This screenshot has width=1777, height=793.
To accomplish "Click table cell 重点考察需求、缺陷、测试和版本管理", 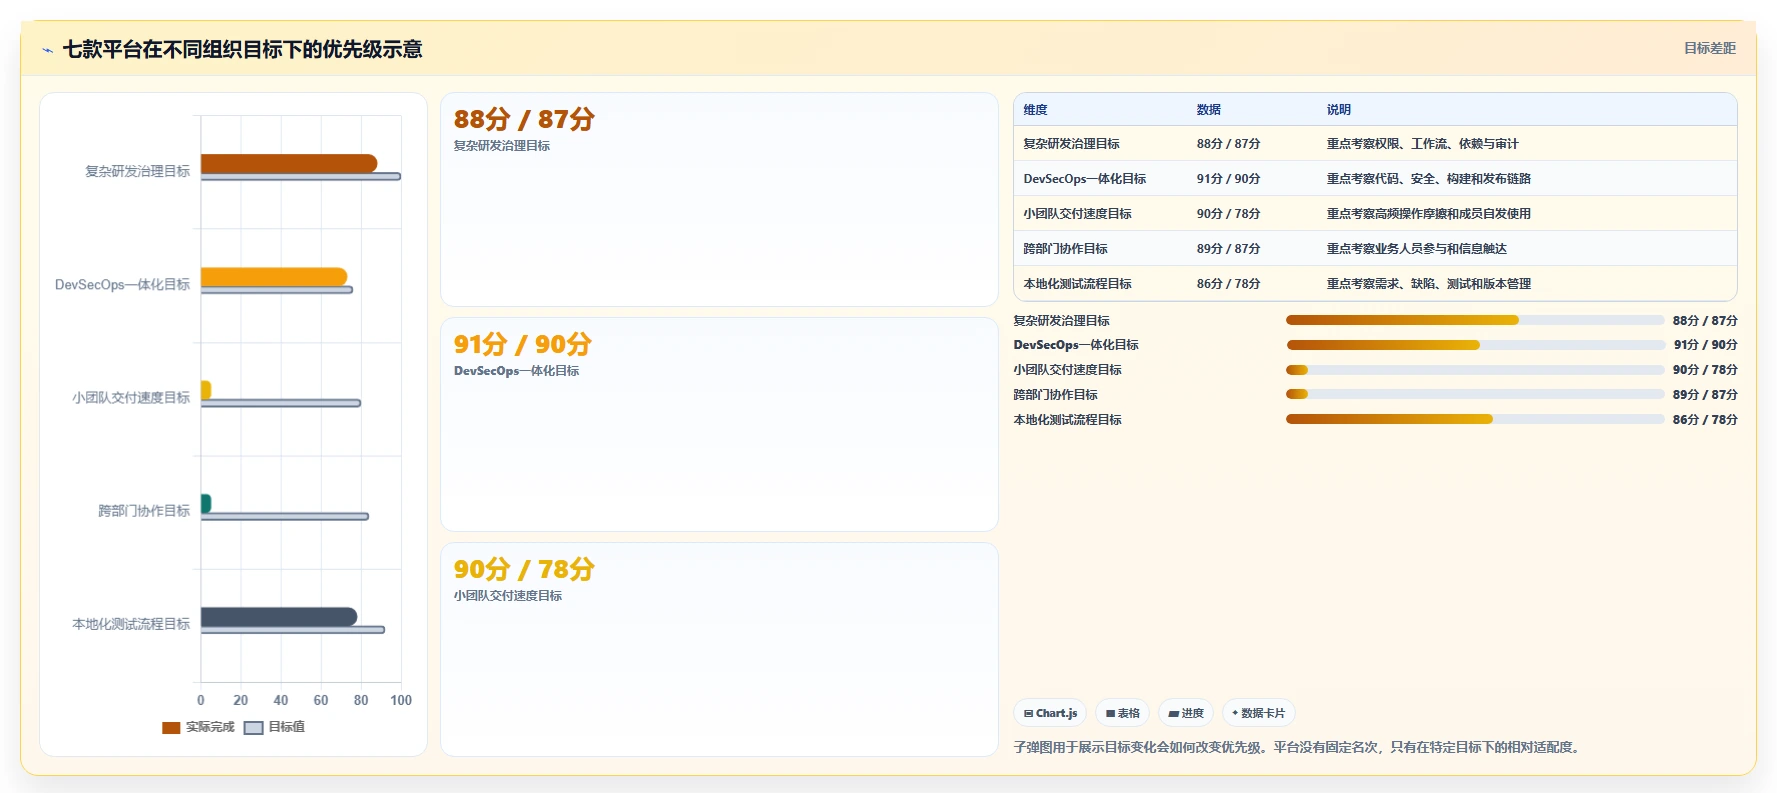I will (1428, 284).
